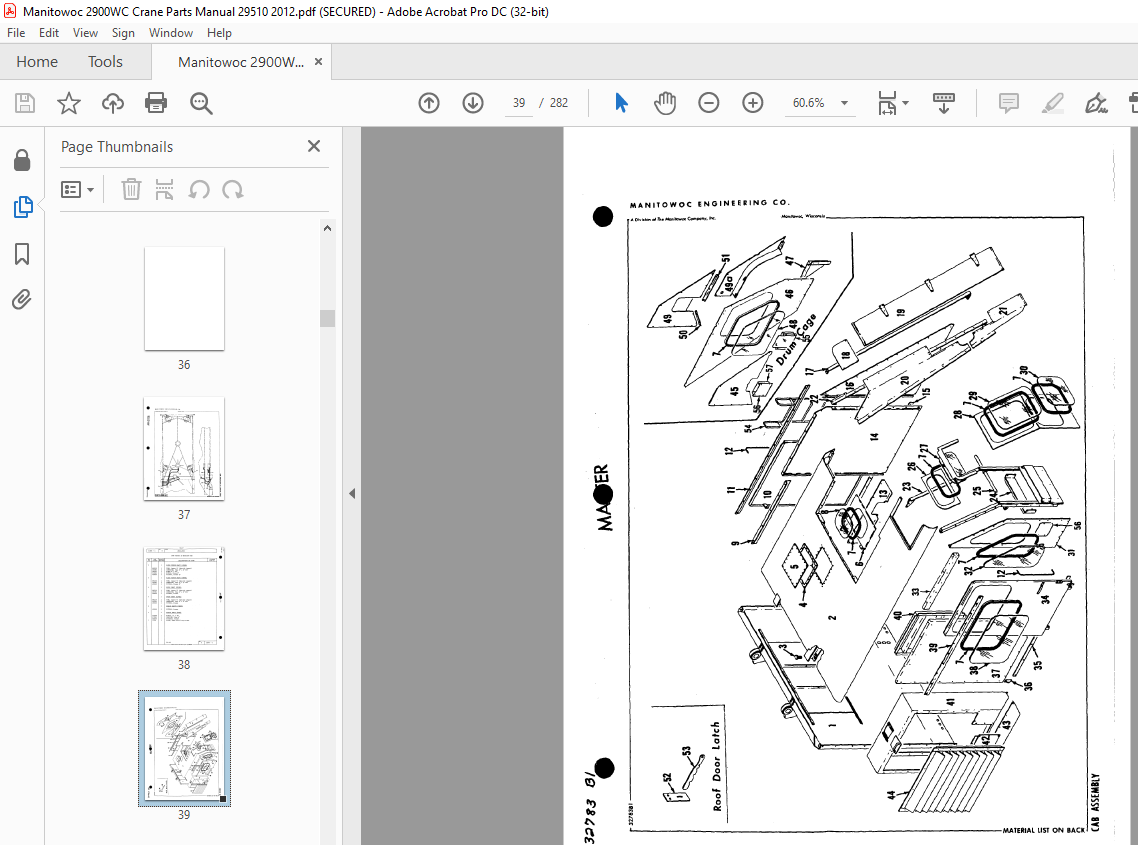1138x845 pixels.
Task: Select the Highlight text tool
Action: click(x=1052, y=103)
